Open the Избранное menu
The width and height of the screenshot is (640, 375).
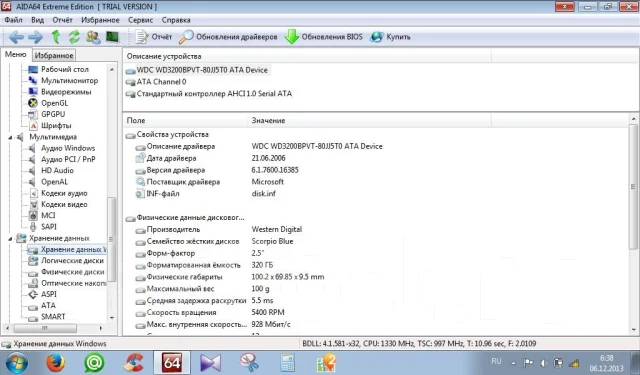click(100, 20)
